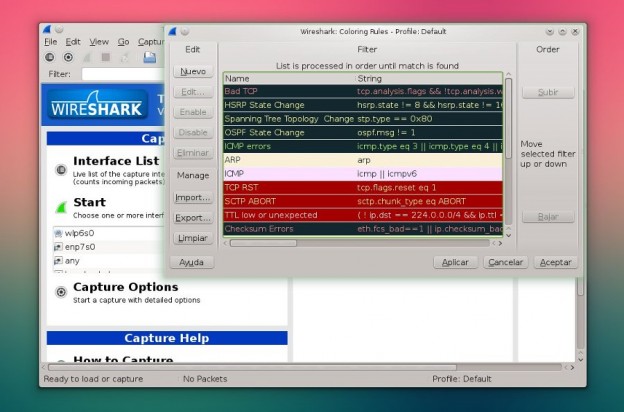Screen dimensions: 624x412
Task: Click the round pin button beside Coloring Rules fin icon
Action: pyautogui.click(x=185, y=31)
